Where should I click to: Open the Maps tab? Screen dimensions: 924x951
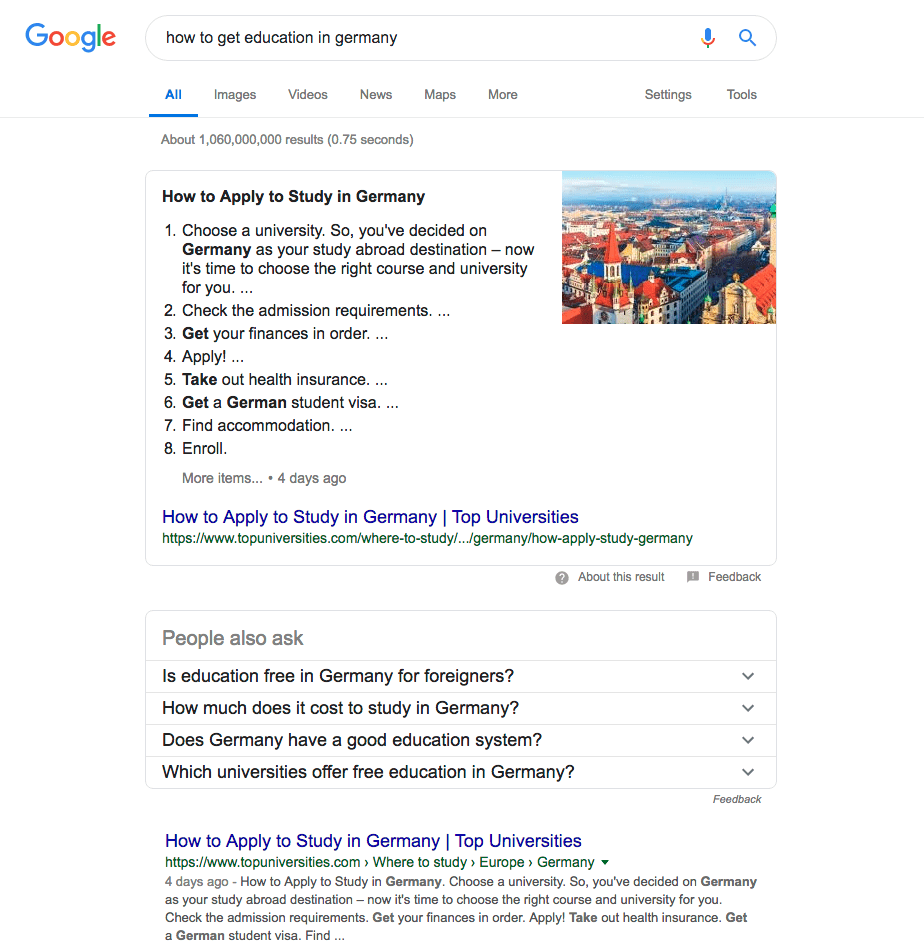pos(440,95)
